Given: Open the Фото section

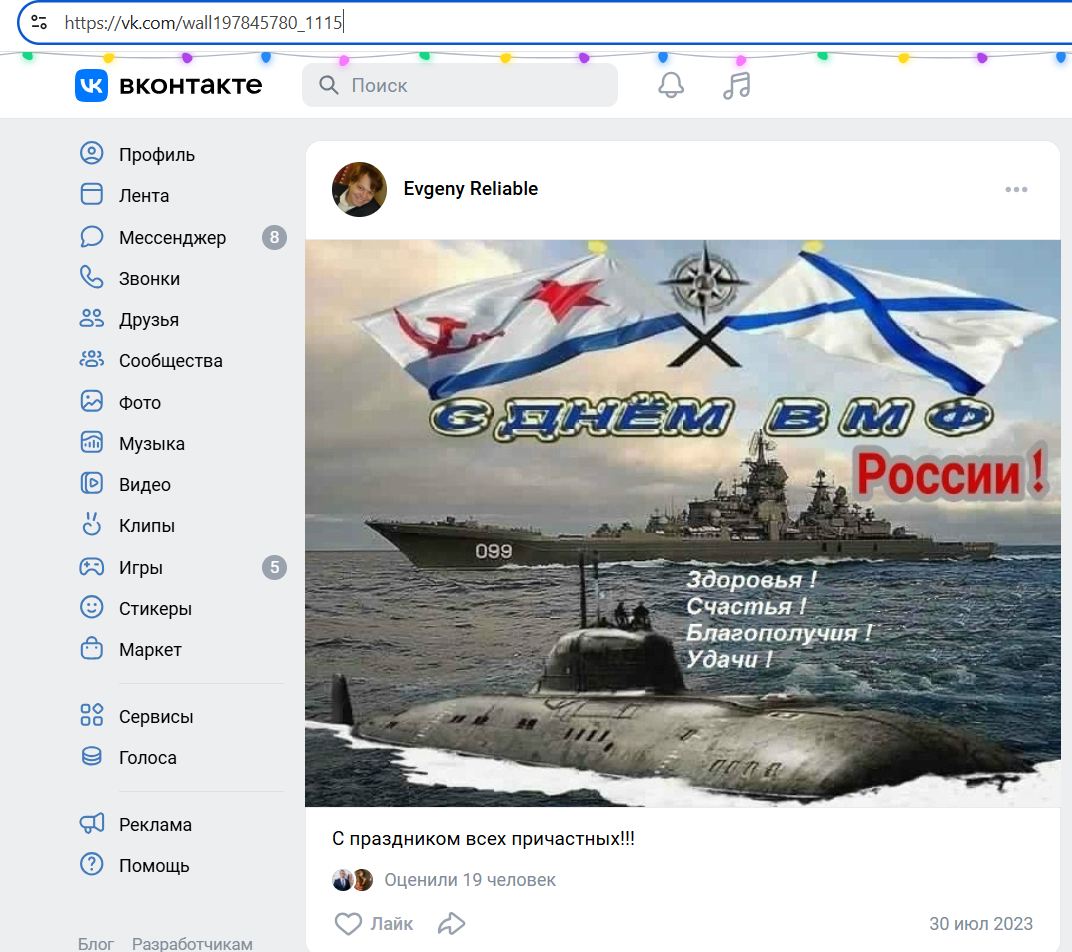Looking at the screenshot, I should [x=91, y=401].
